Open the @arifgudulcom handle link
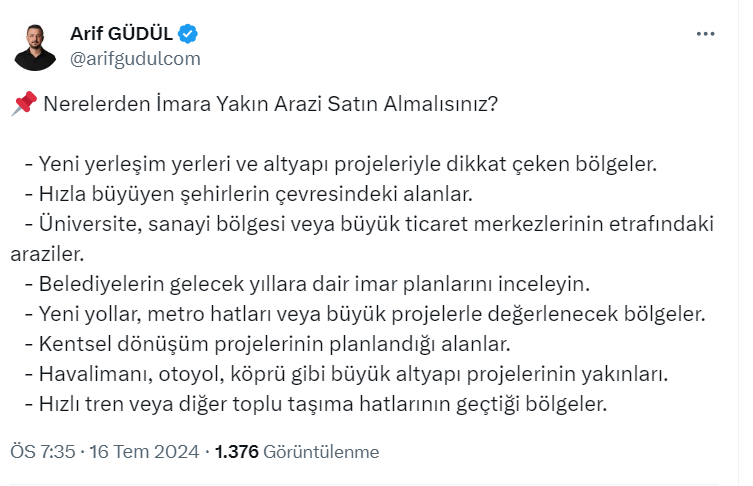Viewport: 753px width, 486px height. 135,58
